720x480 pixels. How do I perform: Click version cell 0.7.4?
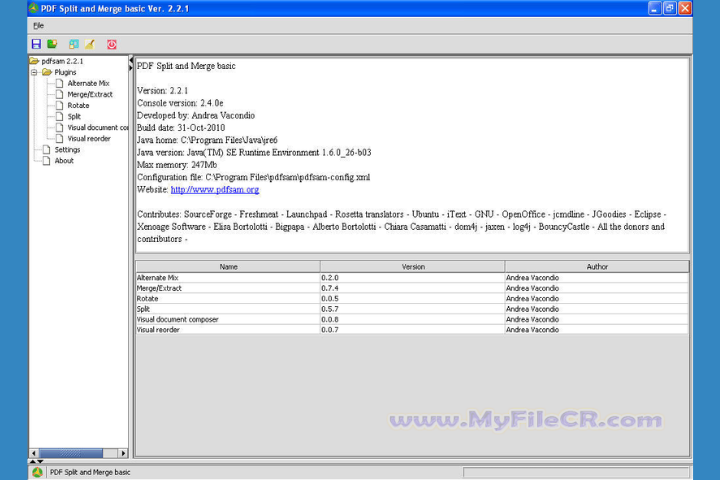point(413,288)
